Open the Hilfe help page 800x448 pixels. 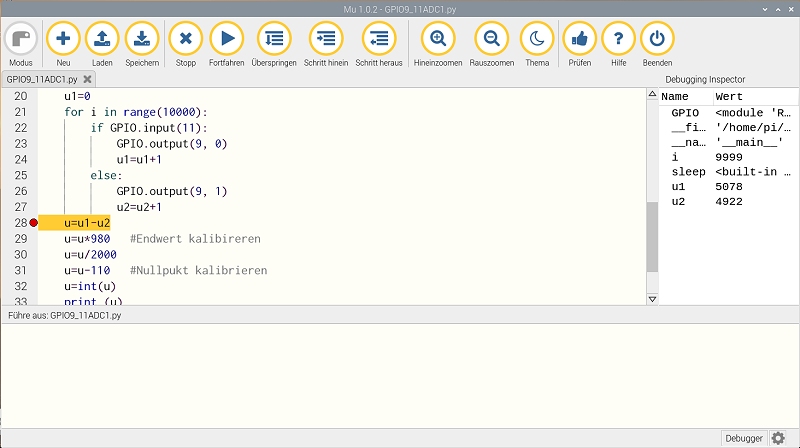point(618,40)
